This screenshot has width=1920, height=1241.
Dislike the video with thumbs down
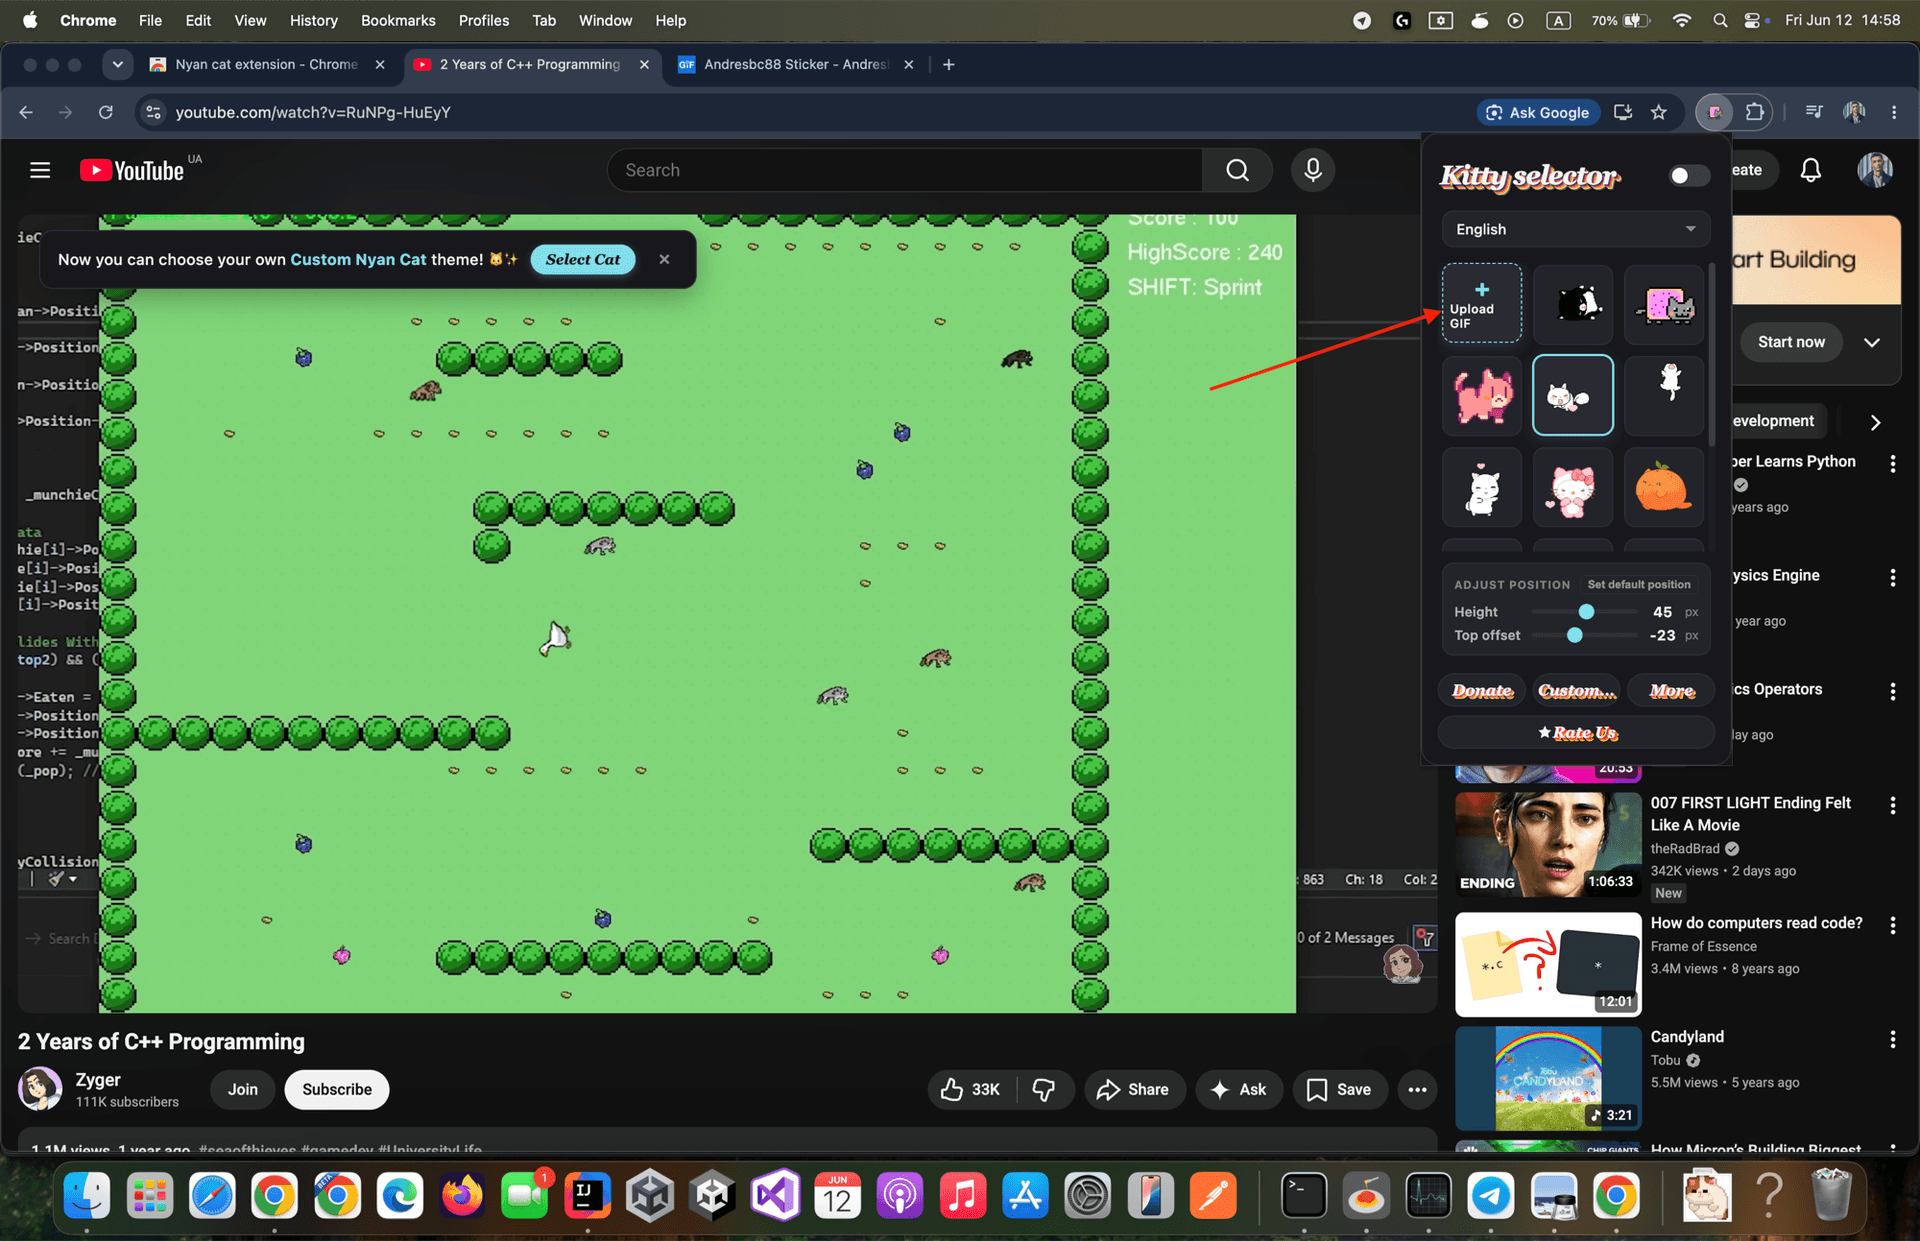pyautogui.click(x=1044, y=1089)
